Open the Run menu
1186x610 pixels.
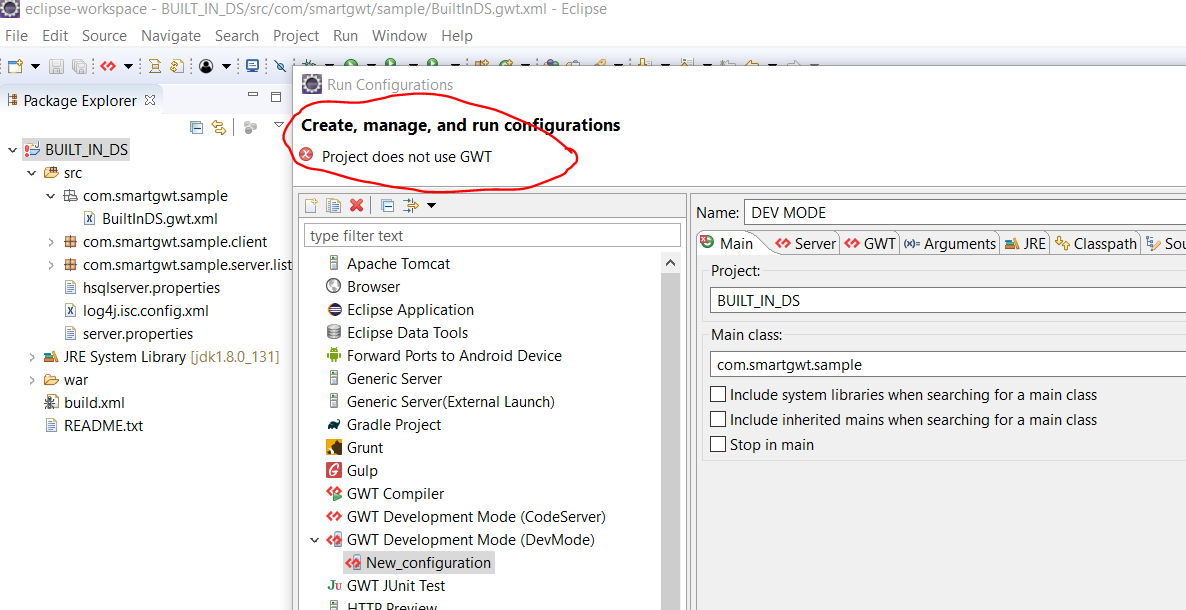point(346,36)
